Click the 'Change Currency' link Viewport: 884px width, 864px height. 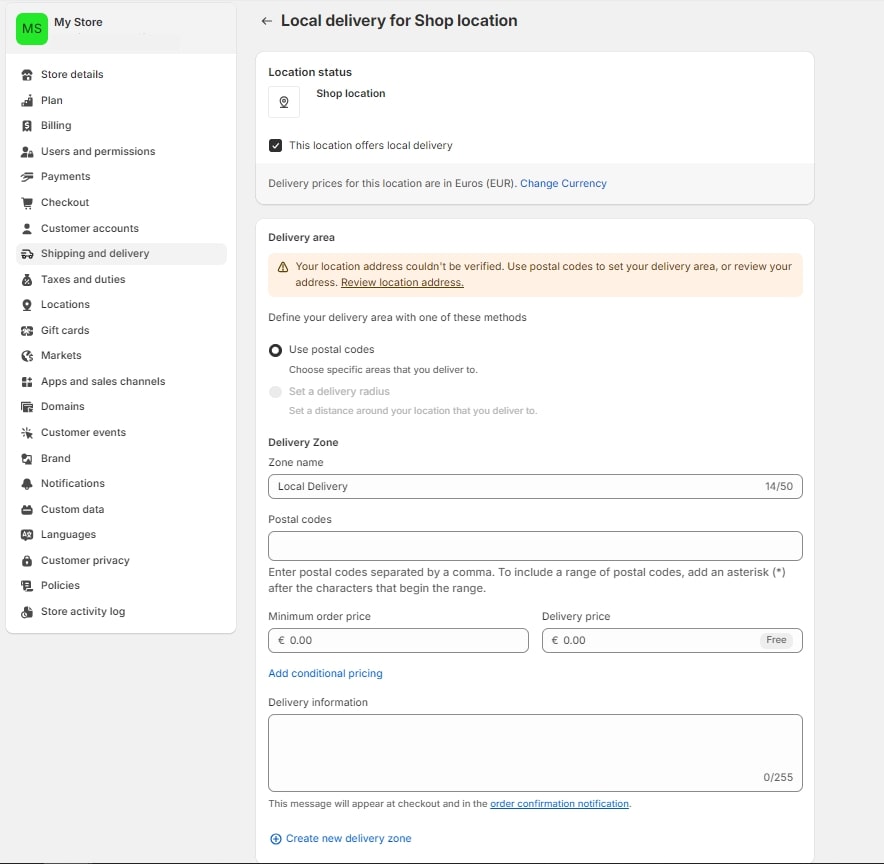pyautogui.click(x=565, y=183)
